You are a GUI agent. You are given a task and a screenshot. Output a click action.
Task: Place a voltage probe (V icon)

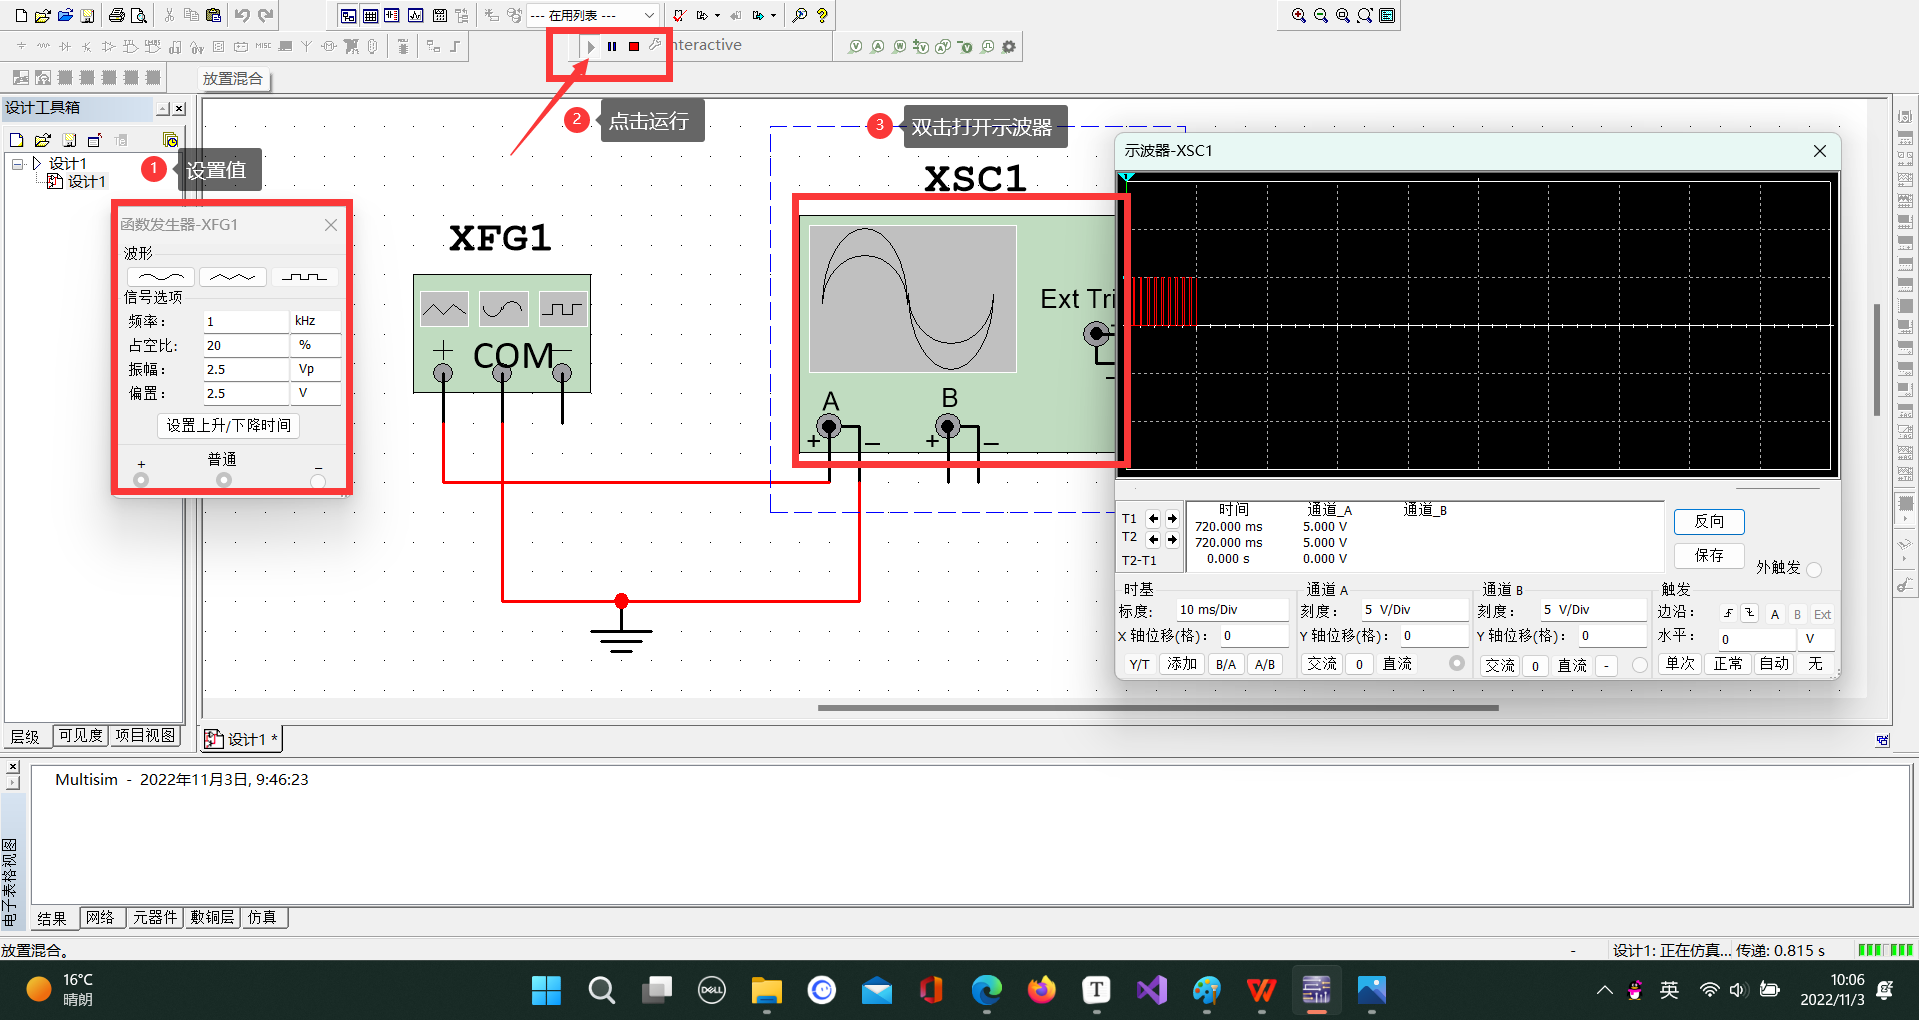click(855, 47)
